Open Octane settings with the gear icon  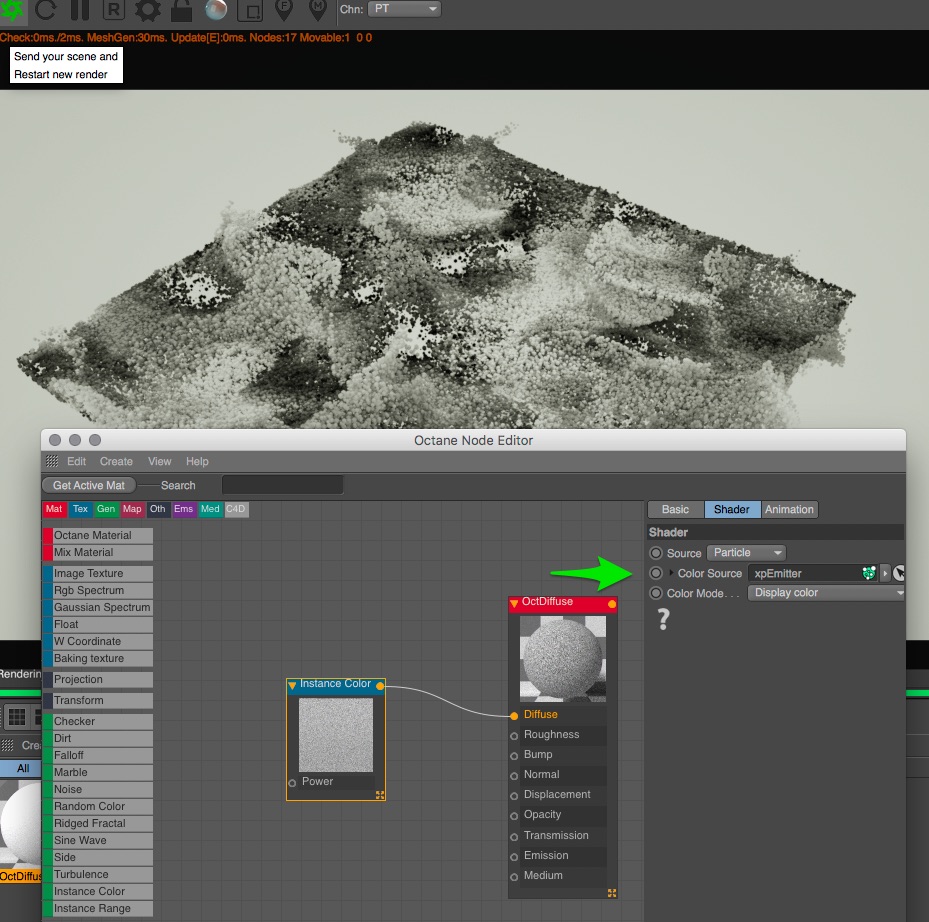click(148, 11)
